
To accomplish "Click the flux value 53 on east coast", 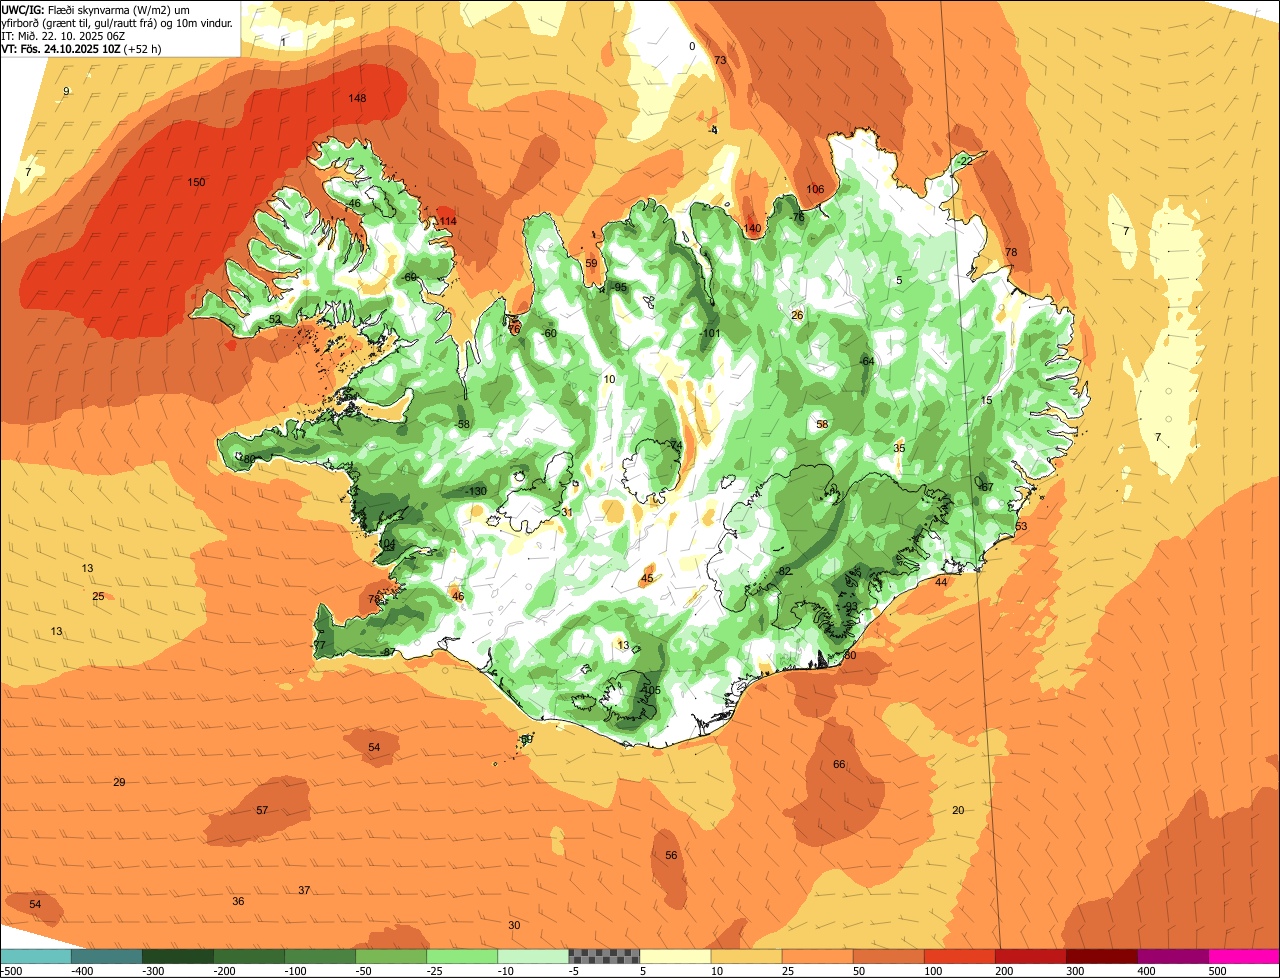I will click(1021, 526).
